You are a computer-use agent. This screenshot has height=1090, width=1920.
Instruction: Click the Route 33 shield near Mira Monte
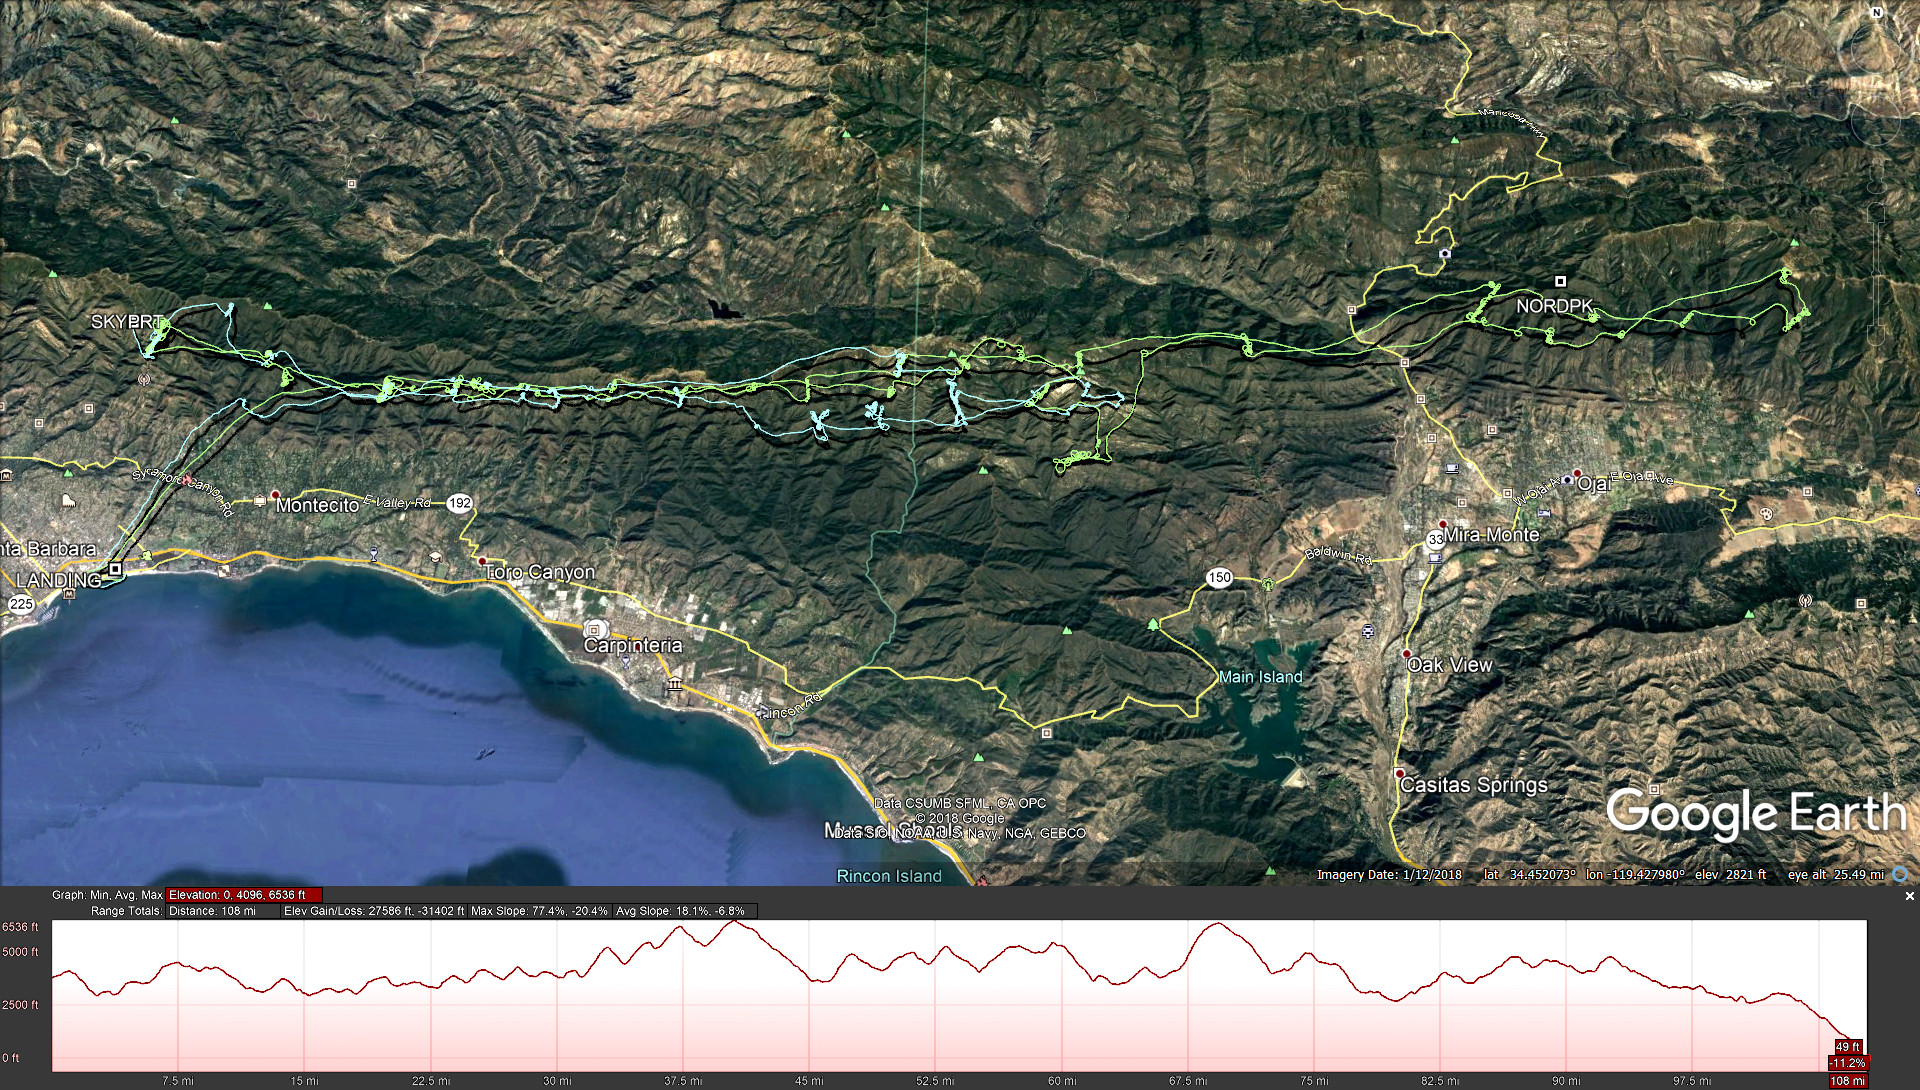click(1436, 539)
